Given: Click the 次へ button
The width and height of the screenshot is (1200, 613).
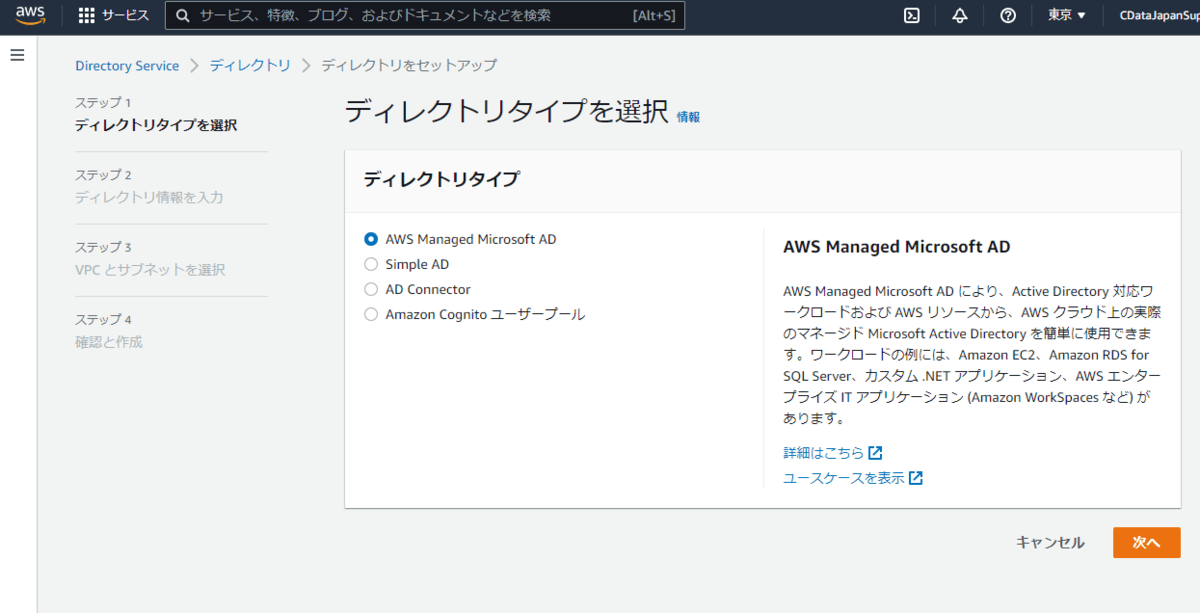Looking at the screenshot, I should click(x=1146, y=542).
